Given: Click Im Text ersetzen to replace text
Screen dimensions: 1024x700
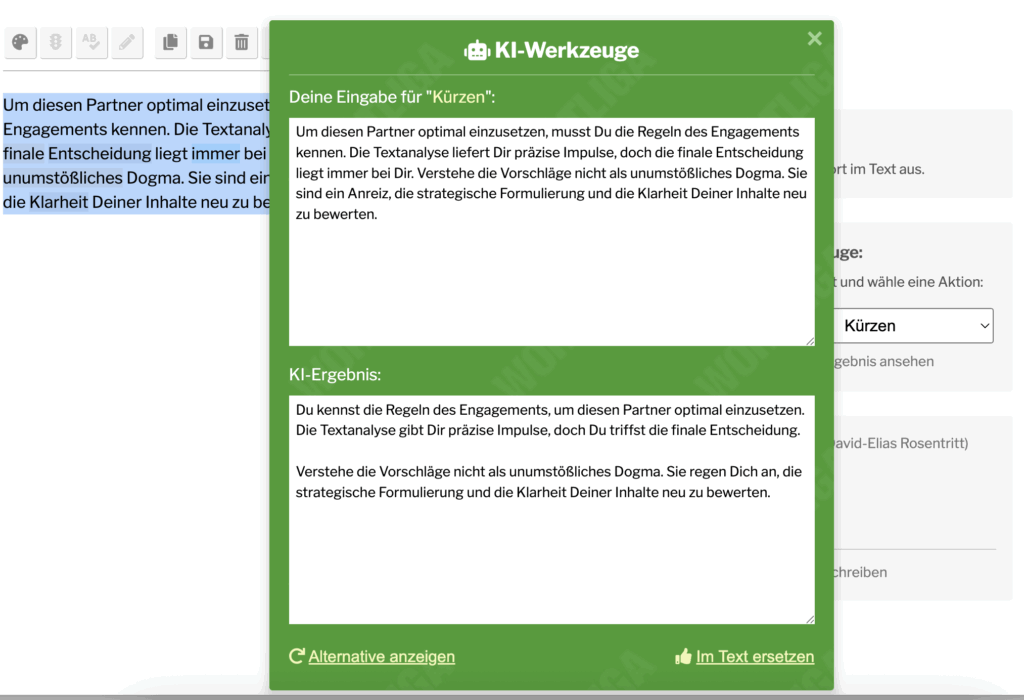Looking at the screenshot, I should [x=756, y=656].
